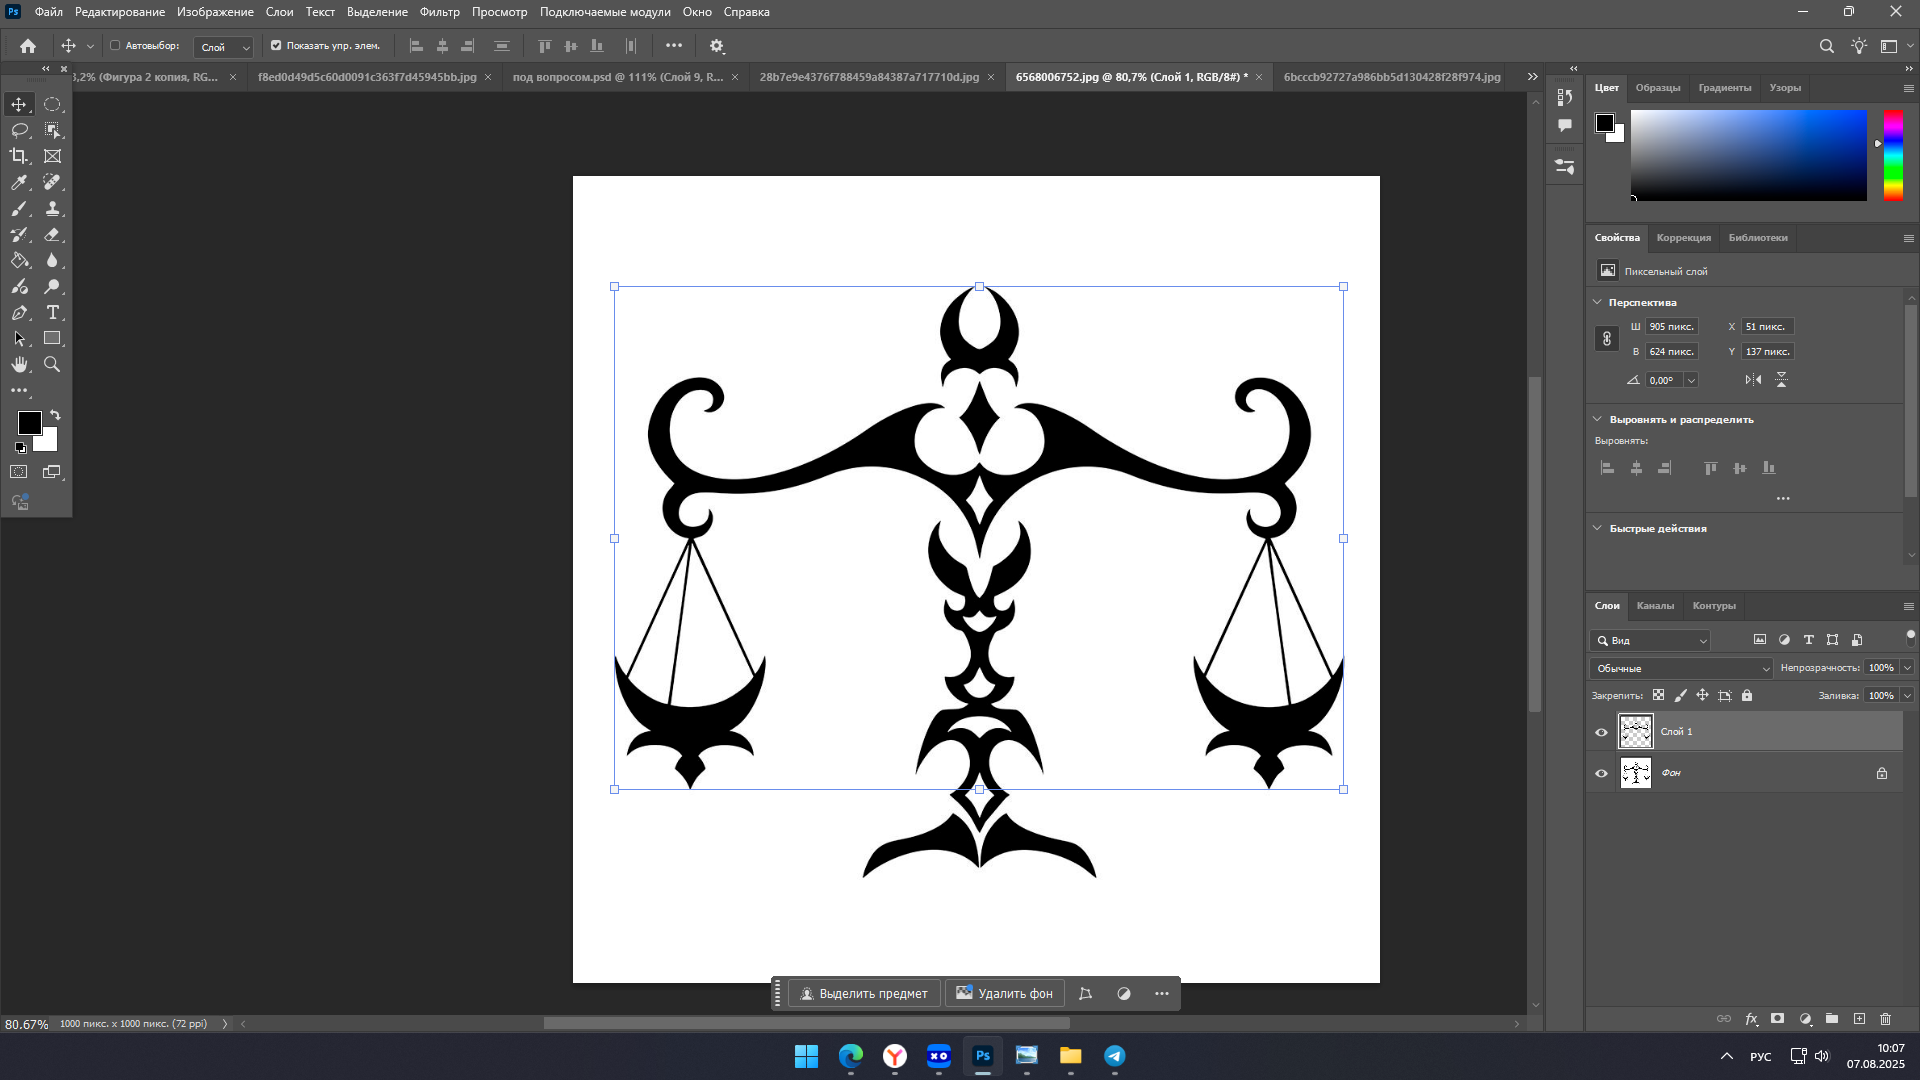Screen dimensions: 1920x1080
Task: Click the flip horizontal icon in Properties
Action: pos(1753,380)
